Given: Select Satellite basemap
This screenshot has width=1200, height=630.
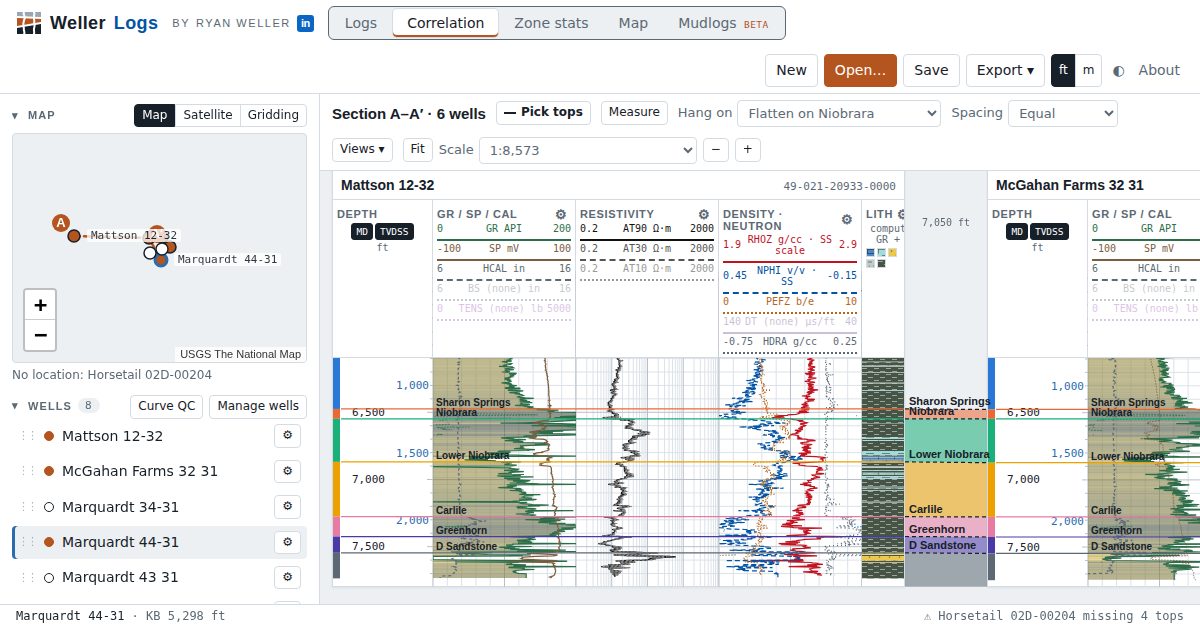Looking at the screenshot, I should (208, 115).
